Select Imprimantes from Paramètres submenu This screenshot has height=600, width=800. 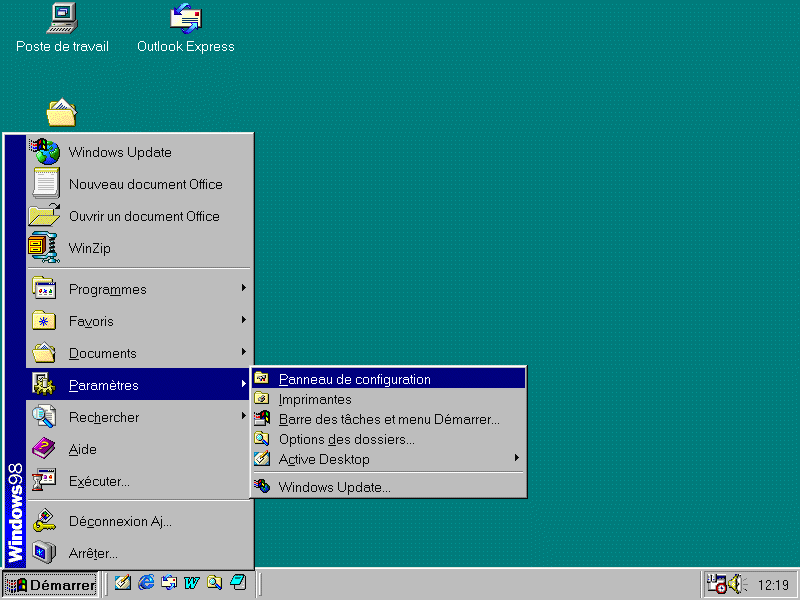coord(315,399)
